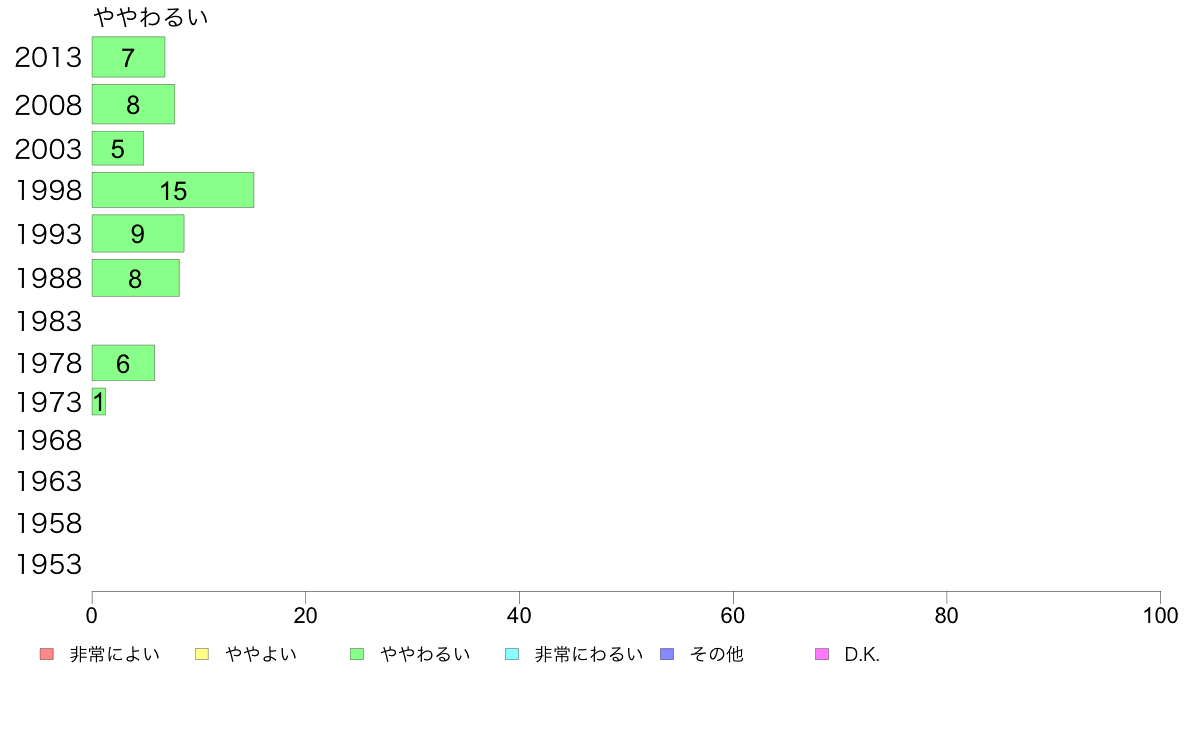Select the 2008 bar showing 8

pyautogui.click(x=133, y=104)
